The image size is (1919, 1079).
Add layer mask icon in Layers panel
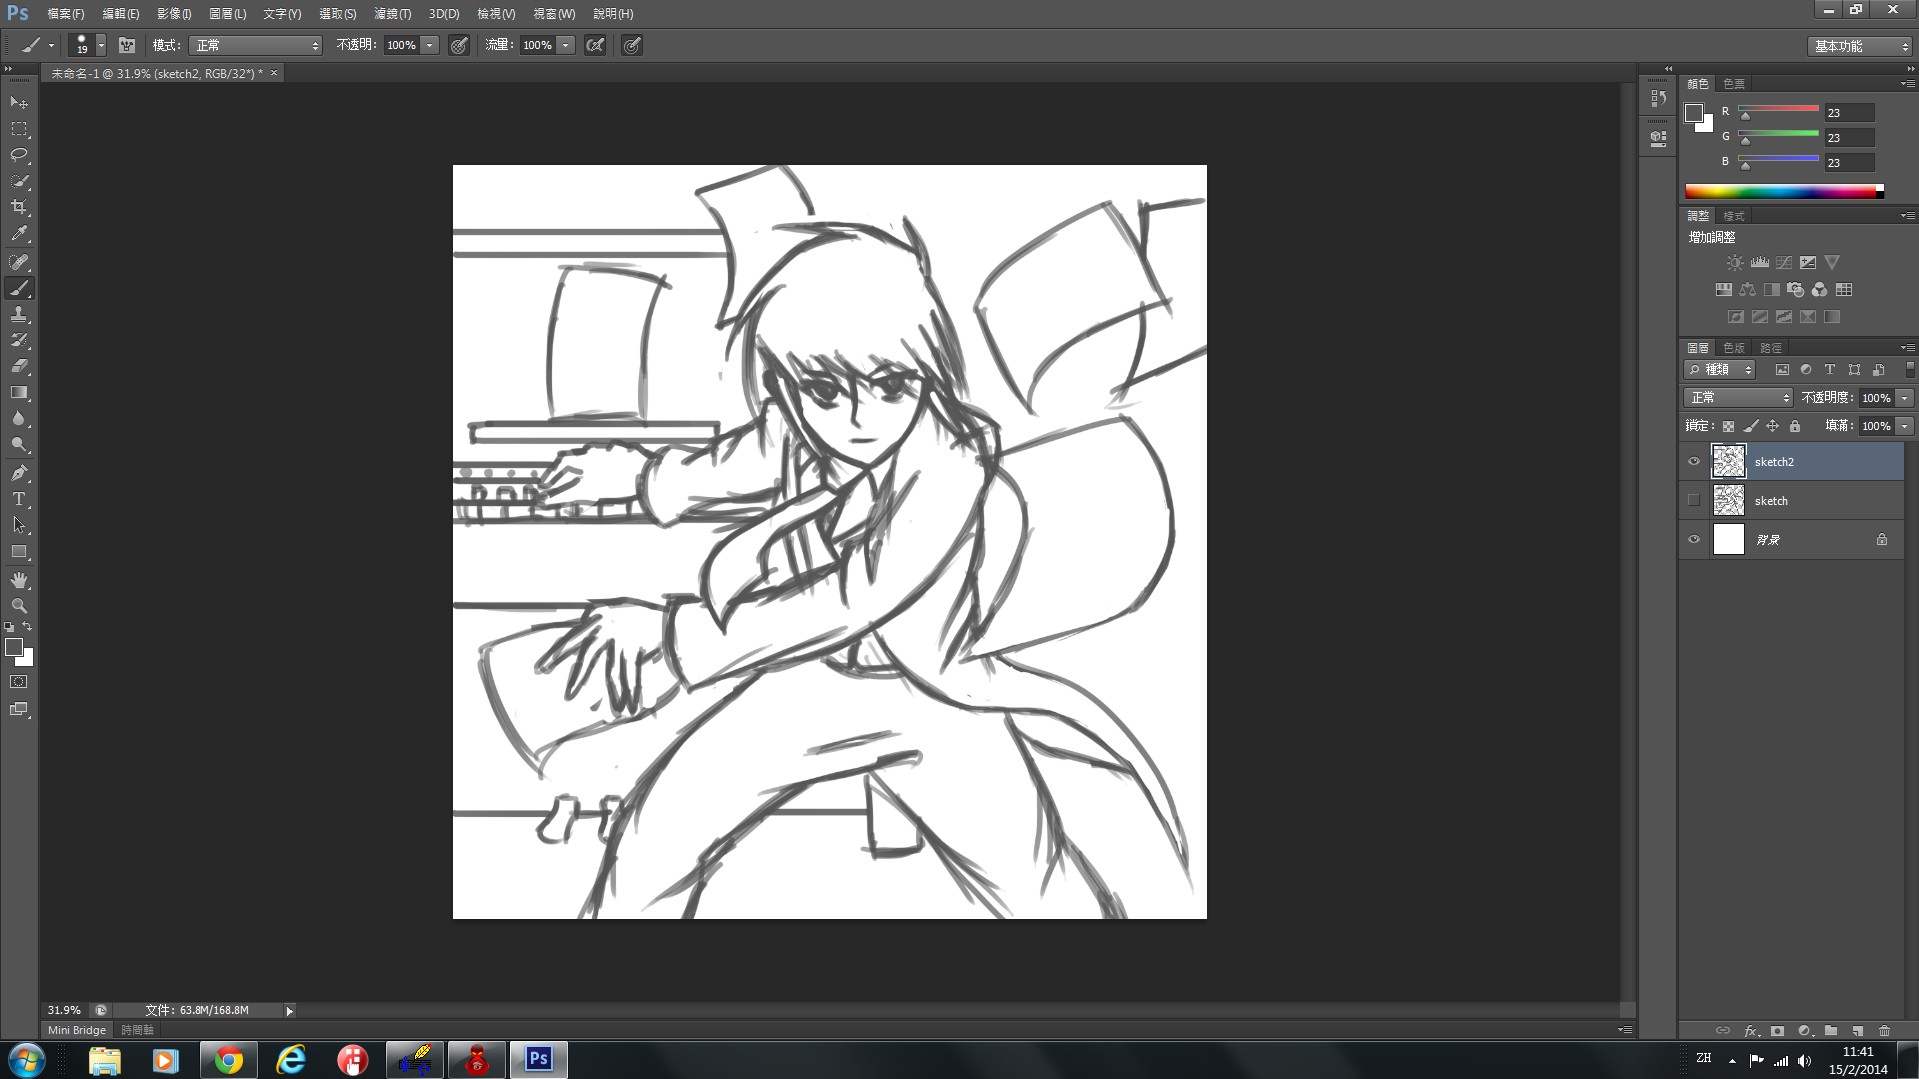pos(1777,1031)
